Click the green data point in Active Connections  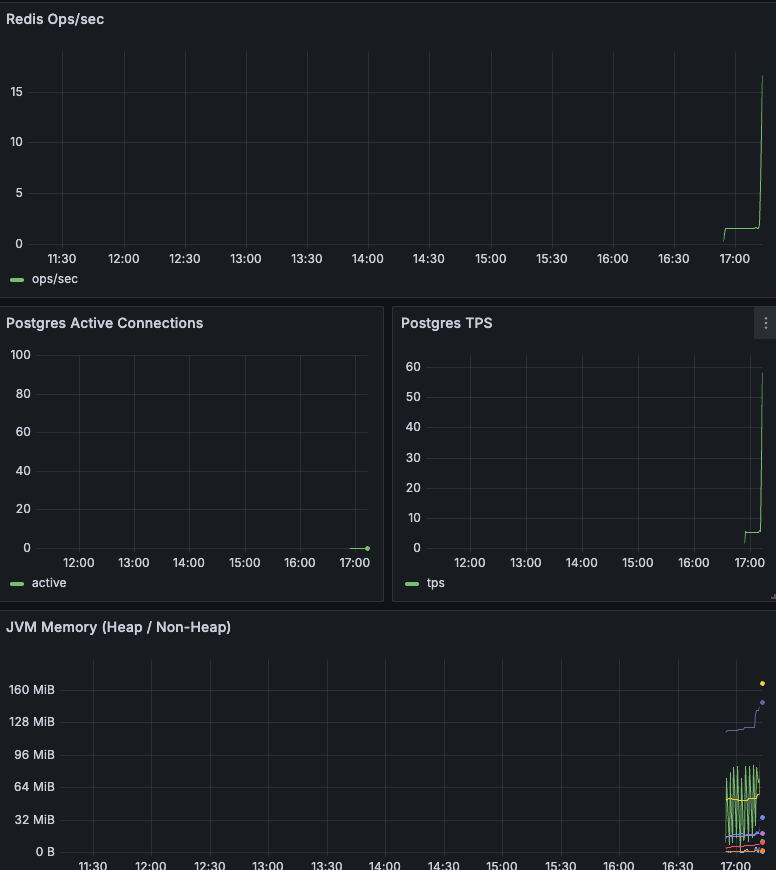pyautogui.click(x=367, y=548)
